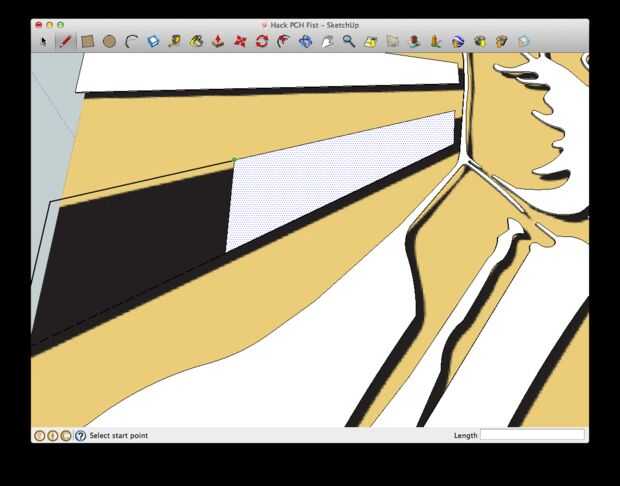Click the third status bar circle icon

click(66, 436)
